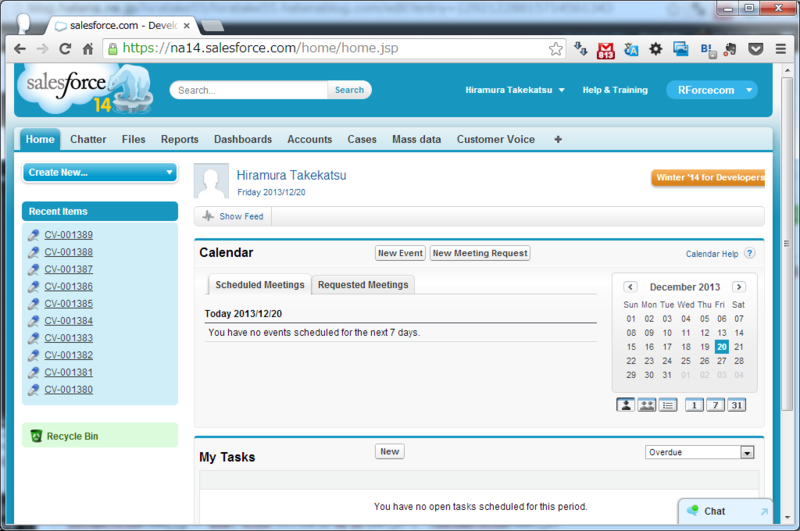Image resolution: width=800 pixels, height=531 pixels.
Task: Open the Files tab
Action: [134, 139]
